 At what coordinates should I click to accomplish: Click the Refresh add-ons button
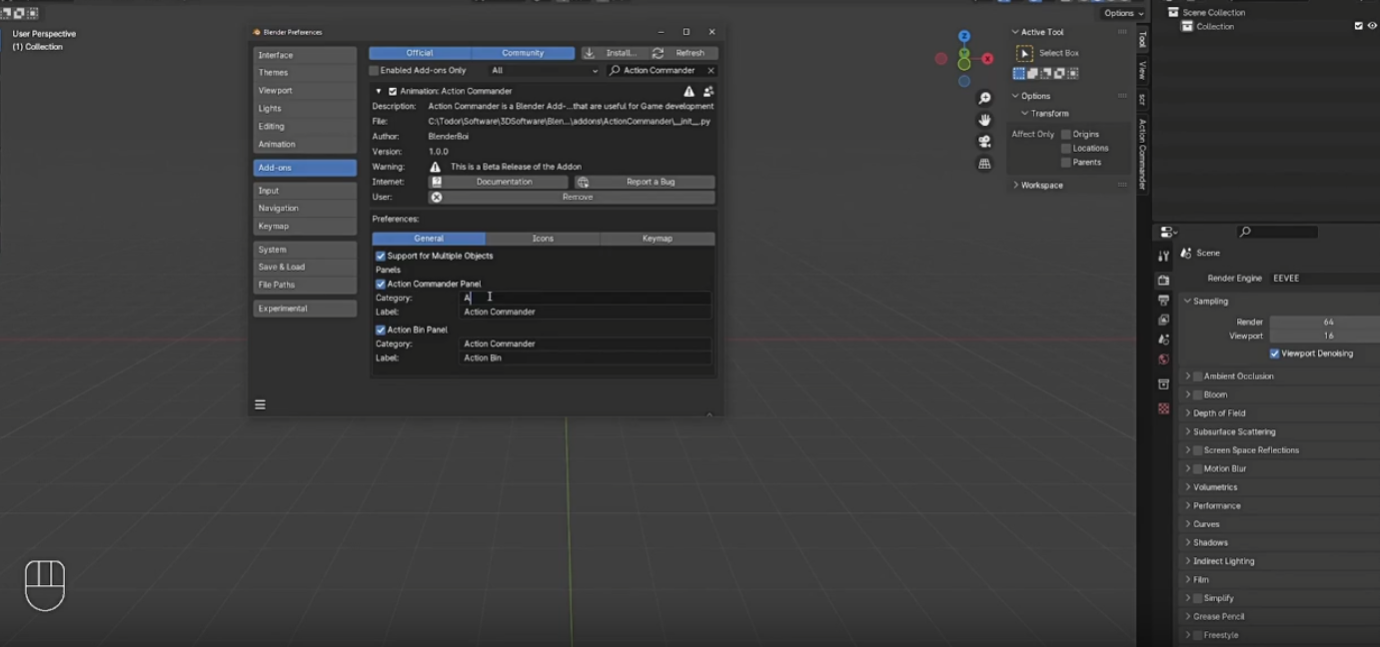[681, 53]
